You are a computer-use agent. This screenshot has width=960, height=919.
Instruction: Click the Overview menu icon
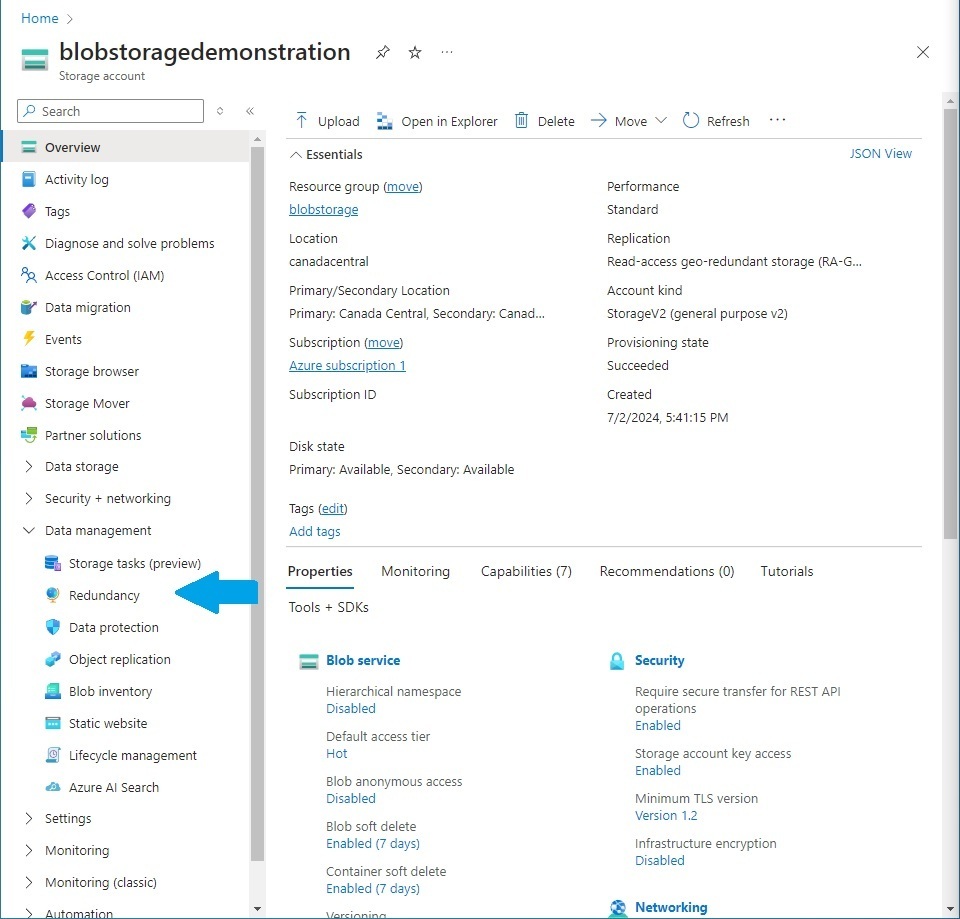pos(29,147)
